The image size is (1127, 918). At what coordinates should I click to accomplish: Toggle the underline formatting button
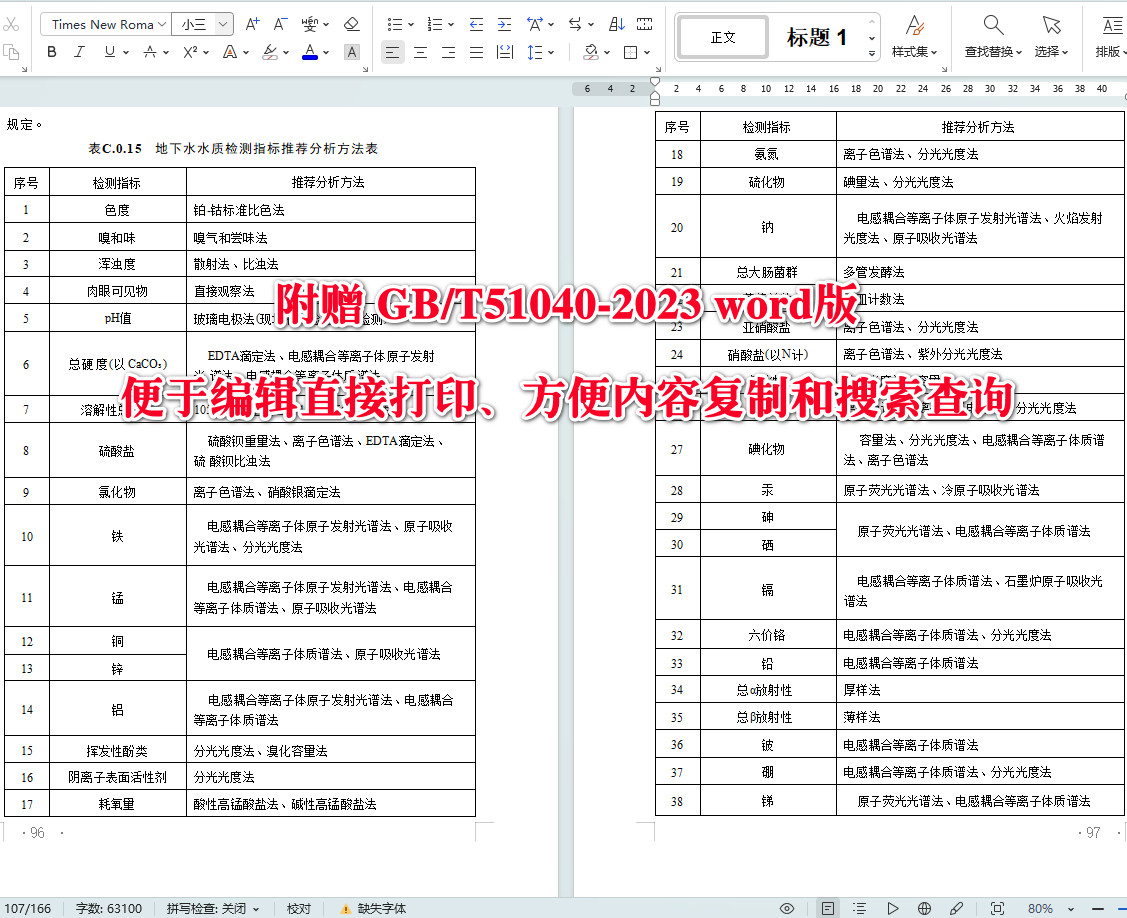click(x=109, y=52)
